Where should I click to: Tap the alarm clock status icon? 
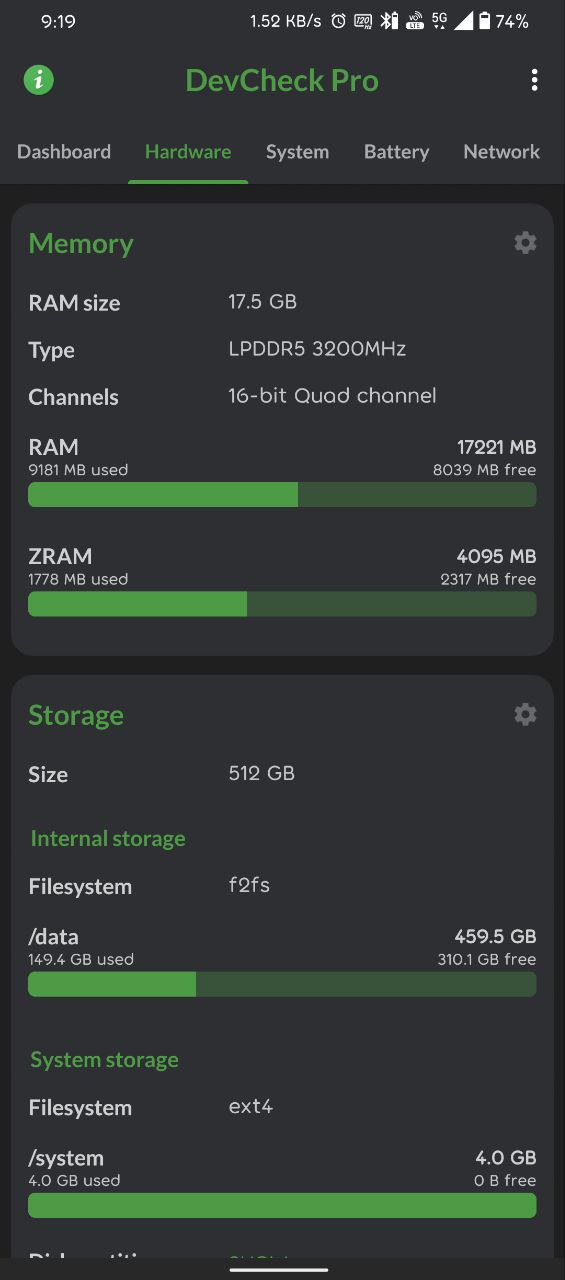[338, 21]
